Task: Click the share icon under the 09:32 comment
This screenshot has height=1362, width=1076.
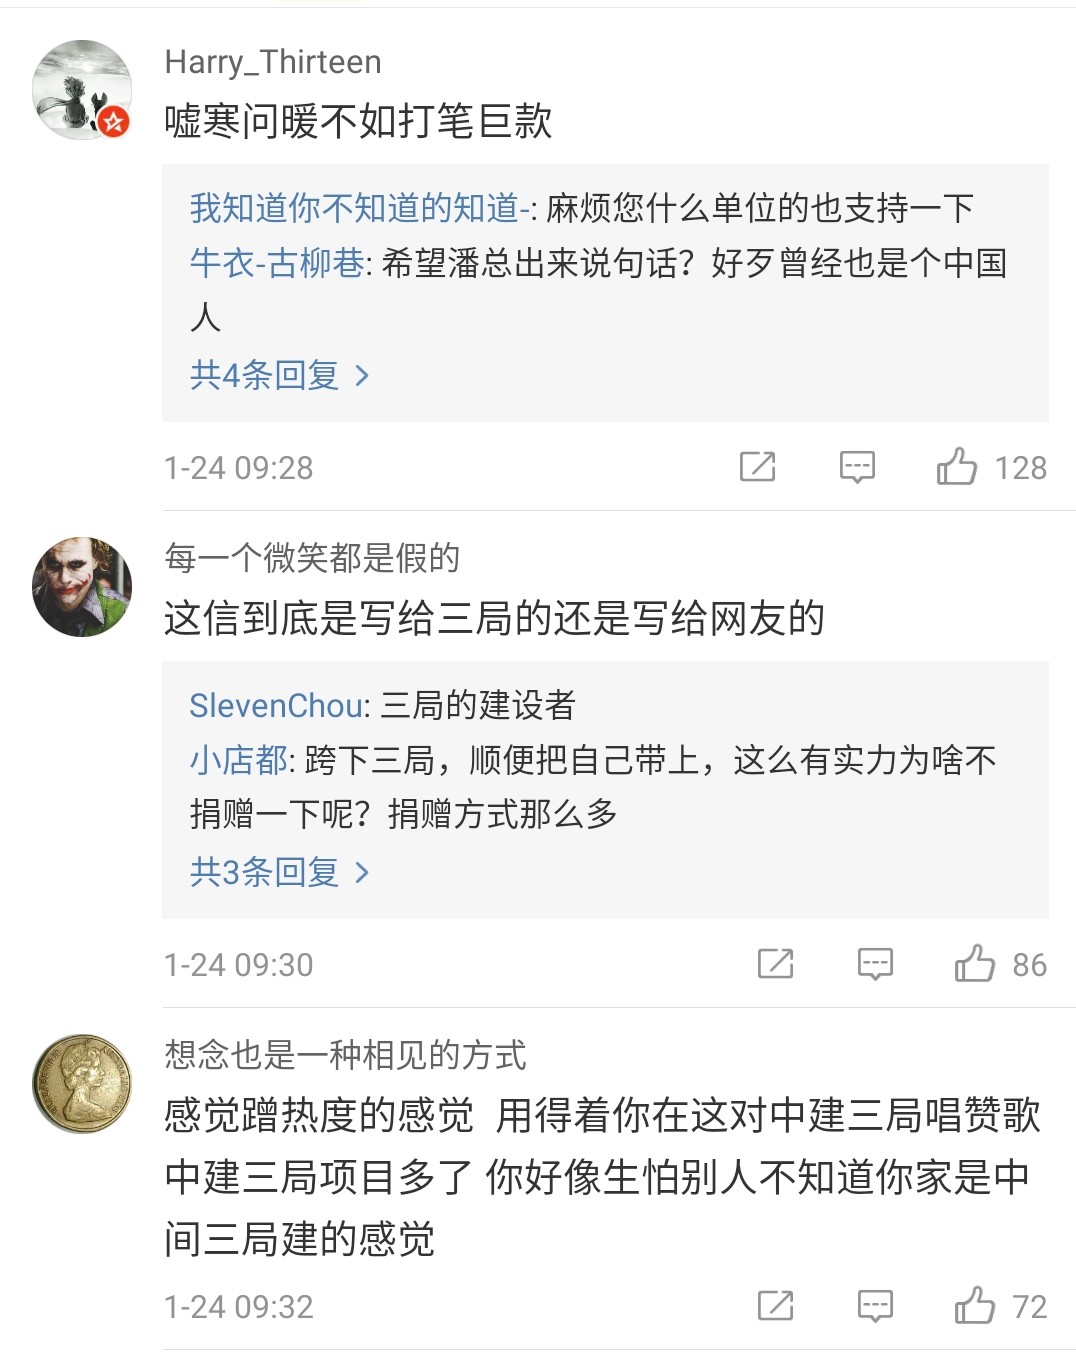Action: point(775,1305)
